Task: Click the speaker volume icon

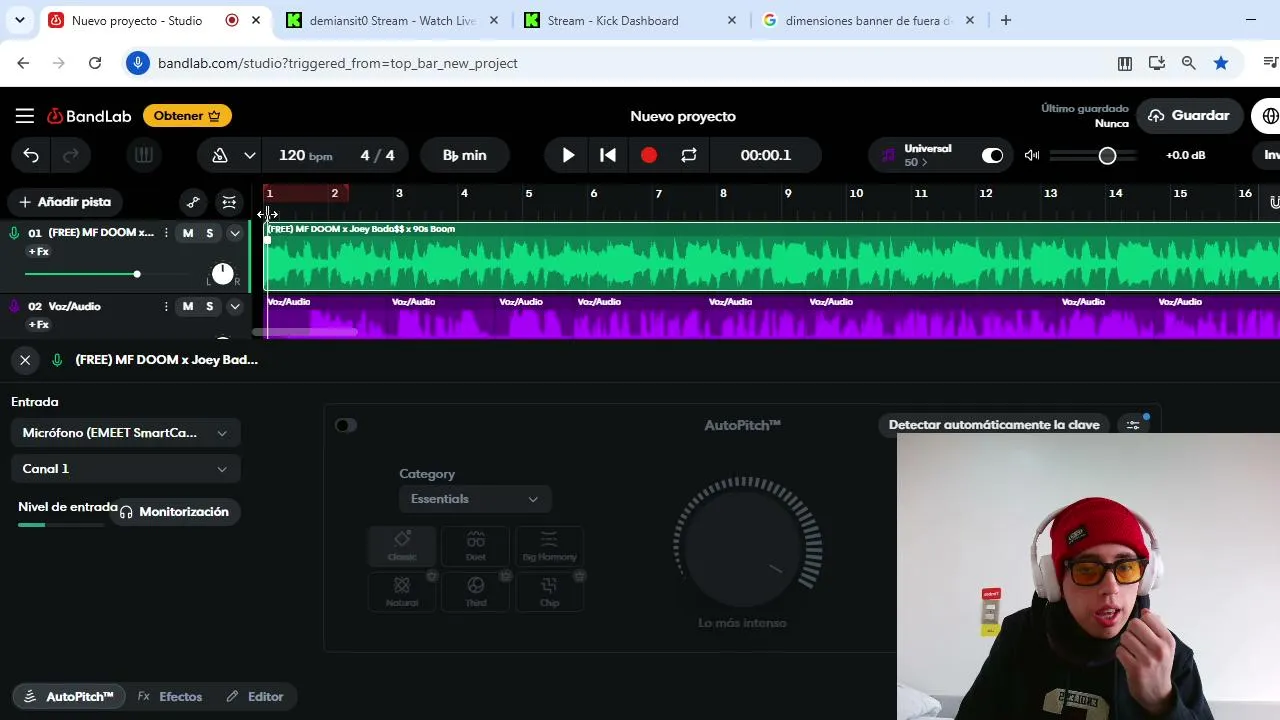Action: (x=1032, y=155)
